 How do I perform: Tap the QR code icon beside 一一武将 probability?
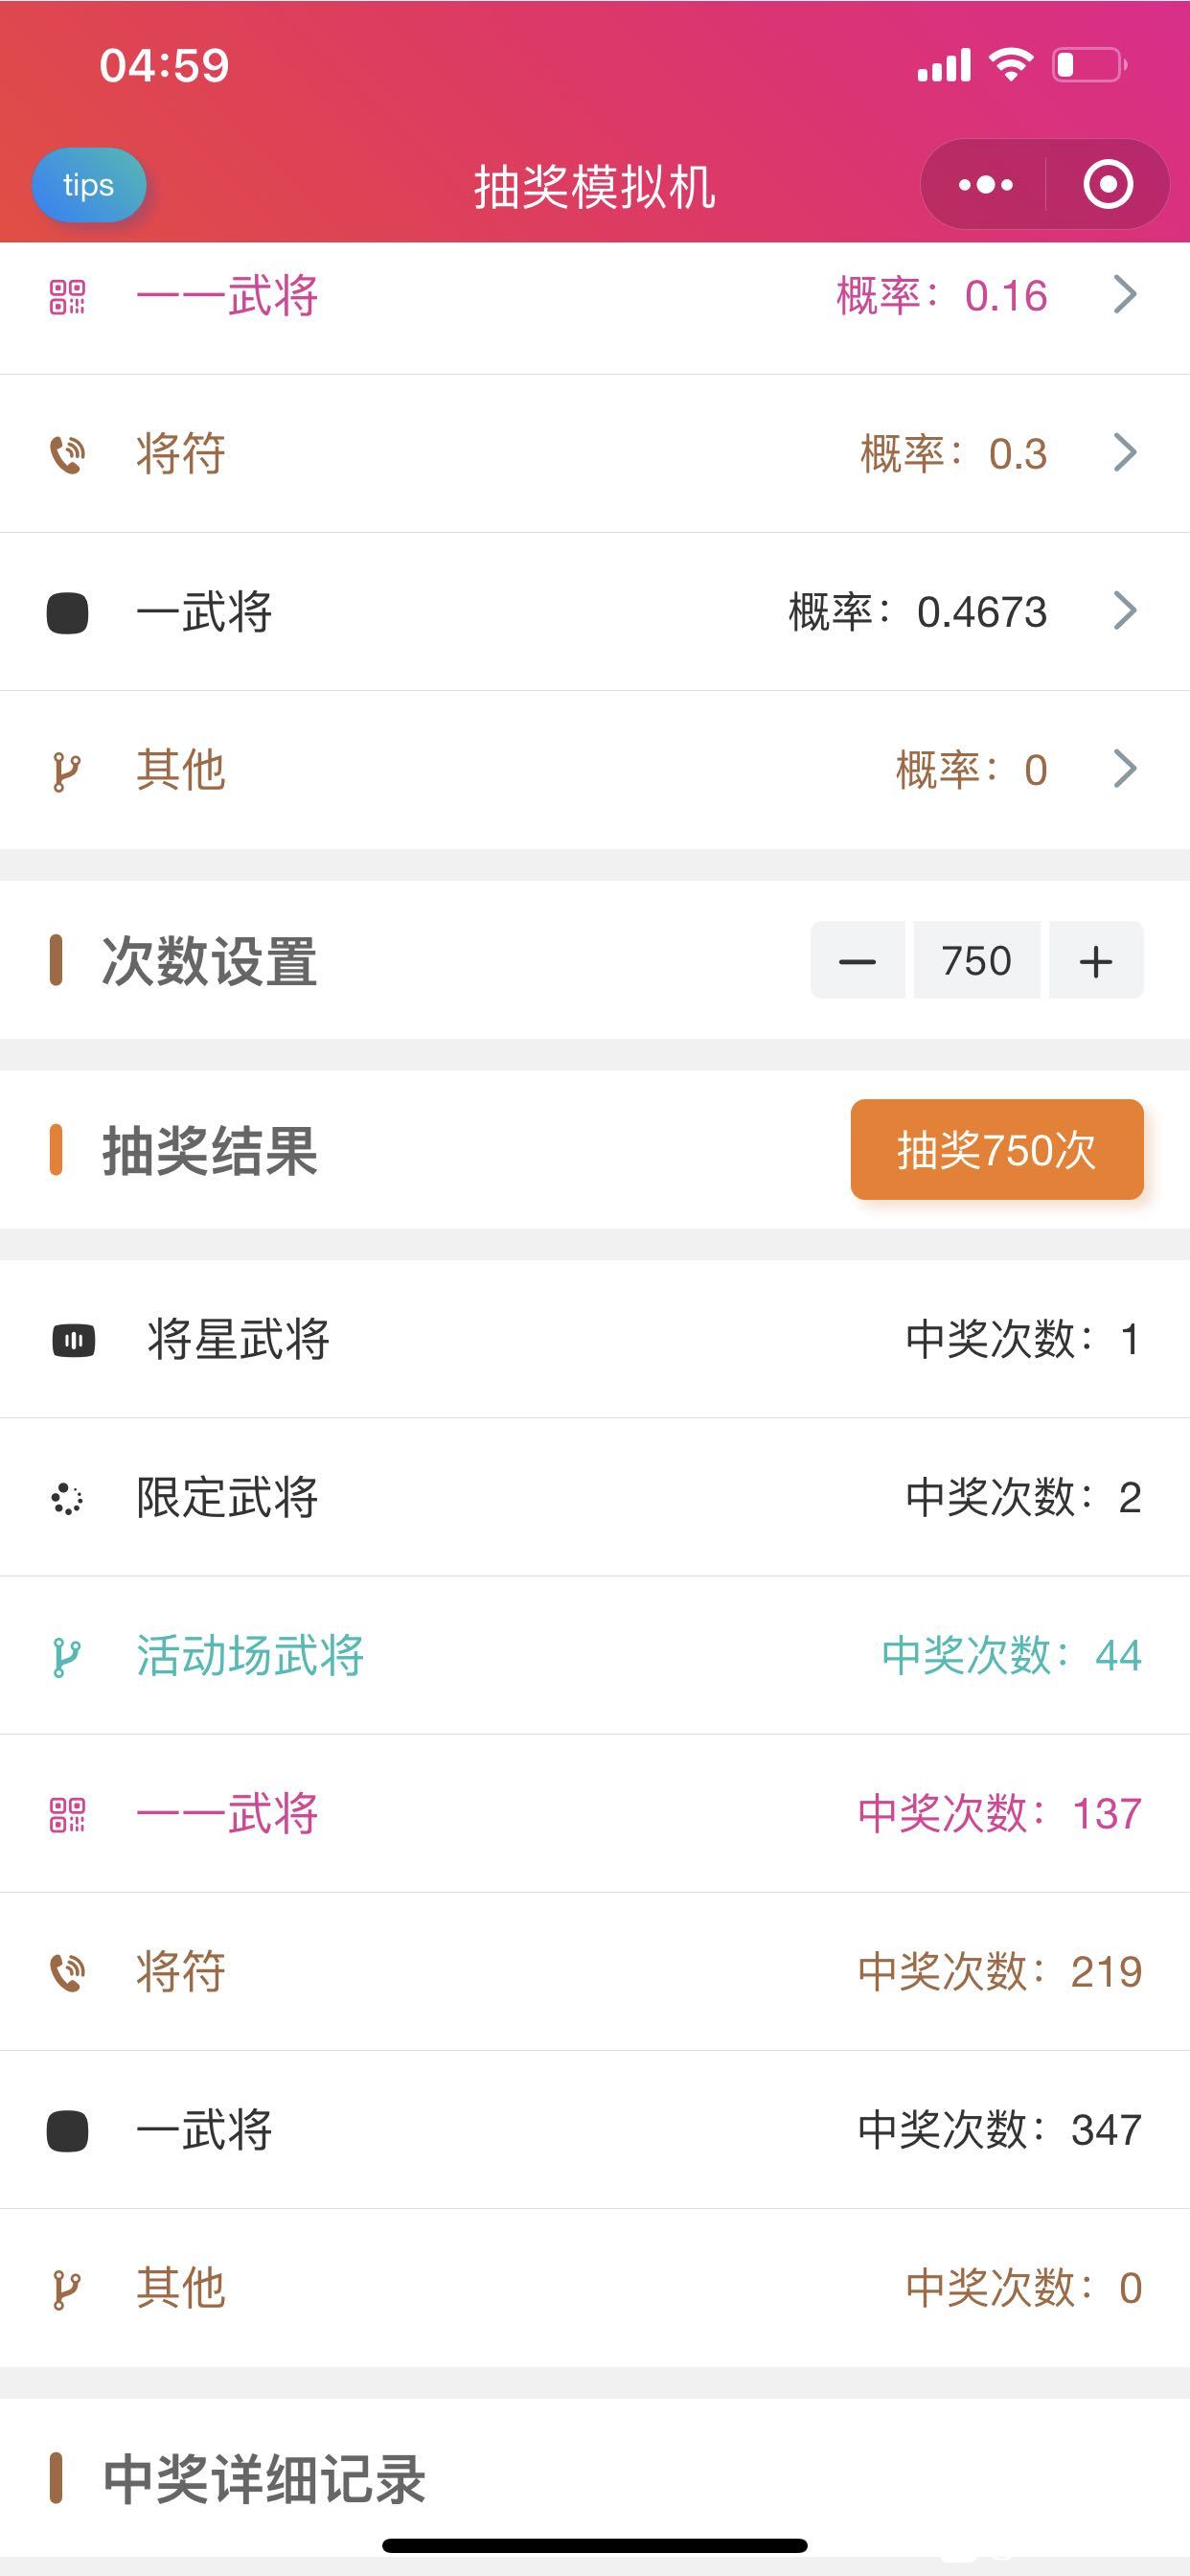[x=68, y=296]
